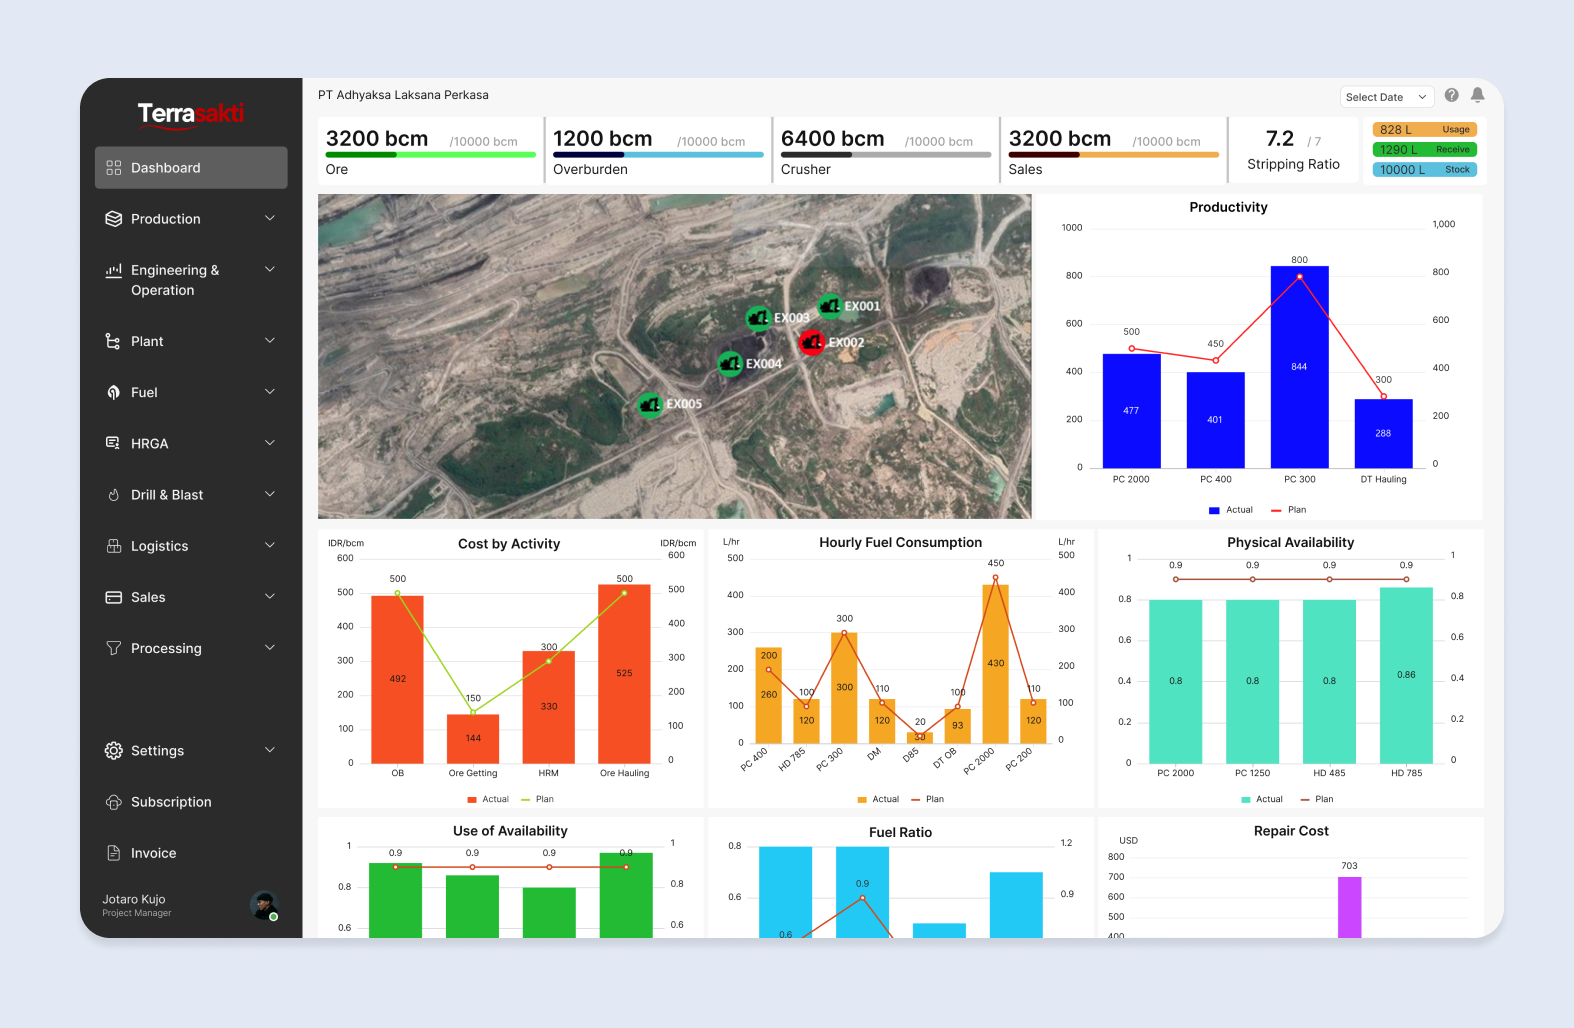The width and height of the screenshot is (1574, 1028).
Task: Open the Dashboard menu item
Action: coord(191,168)
